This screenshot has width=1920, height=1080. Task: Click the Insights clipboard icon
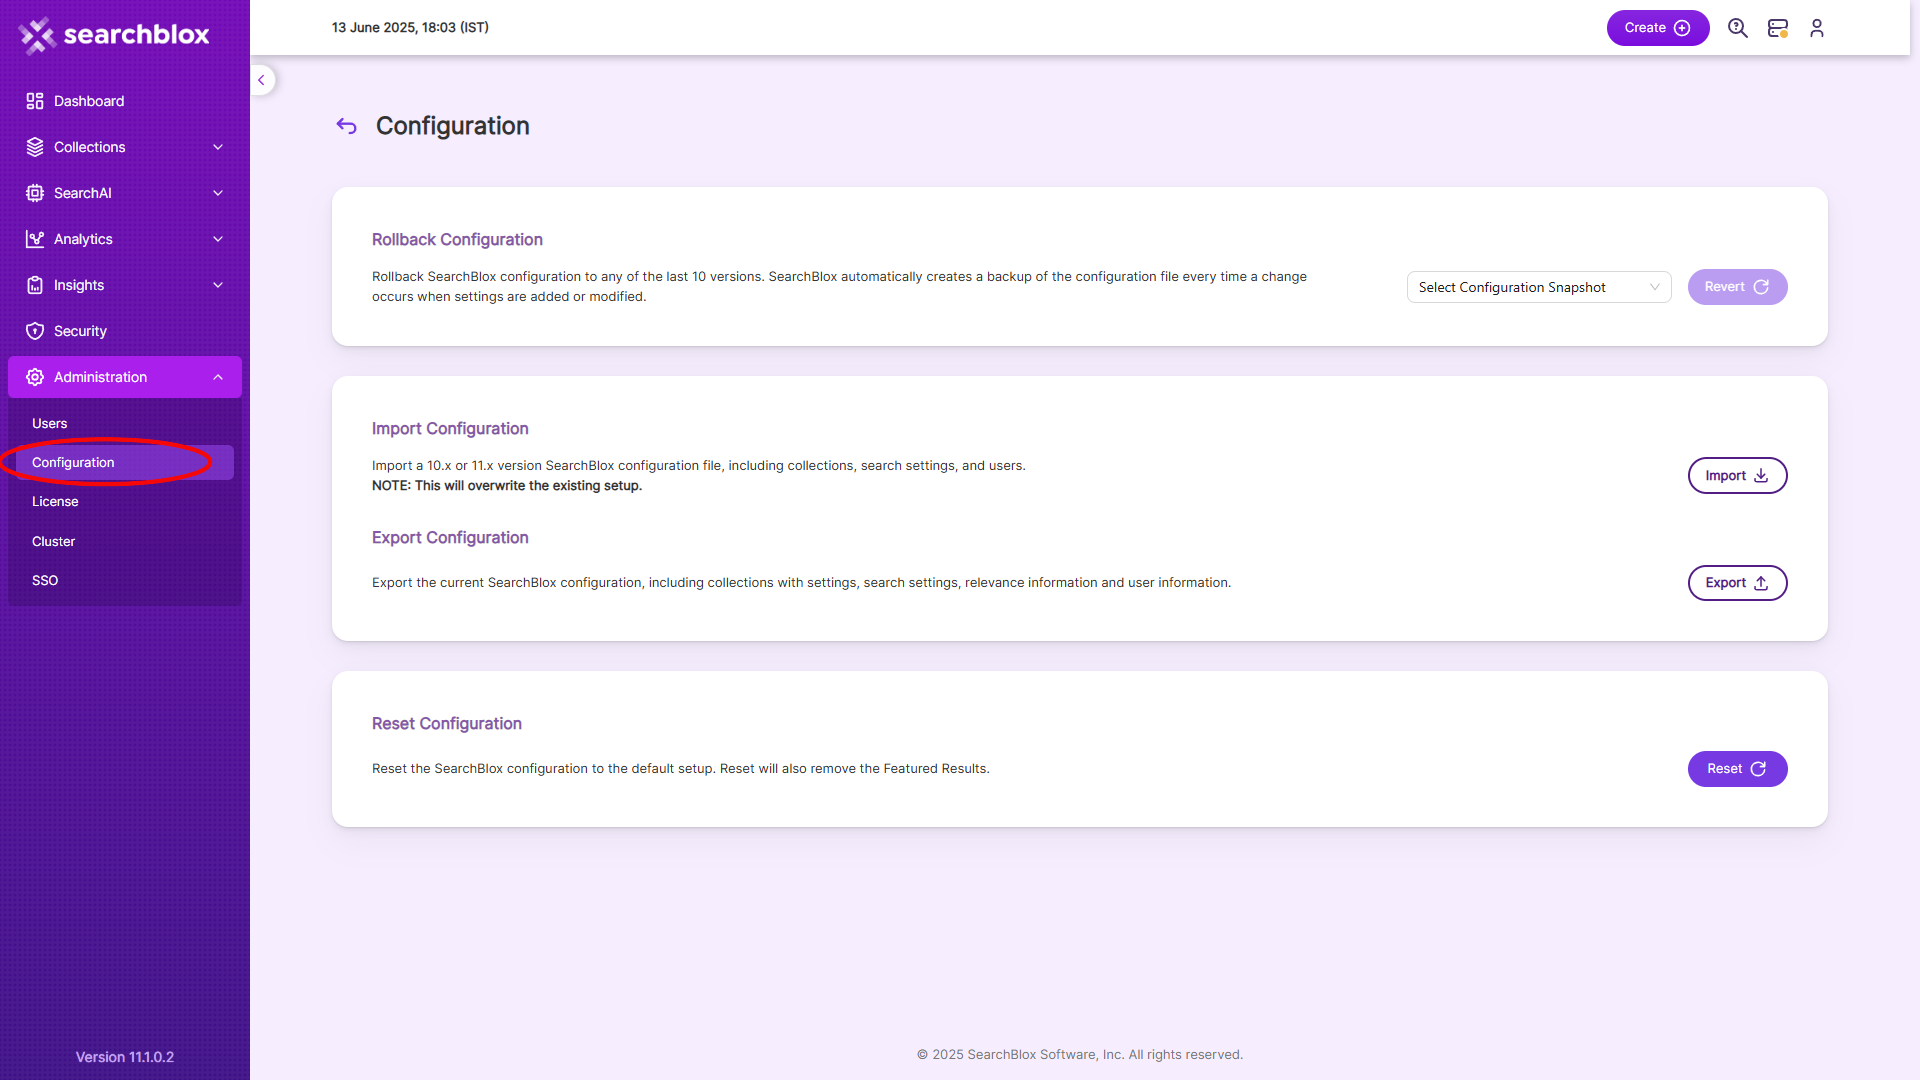(x=35, y=285)
